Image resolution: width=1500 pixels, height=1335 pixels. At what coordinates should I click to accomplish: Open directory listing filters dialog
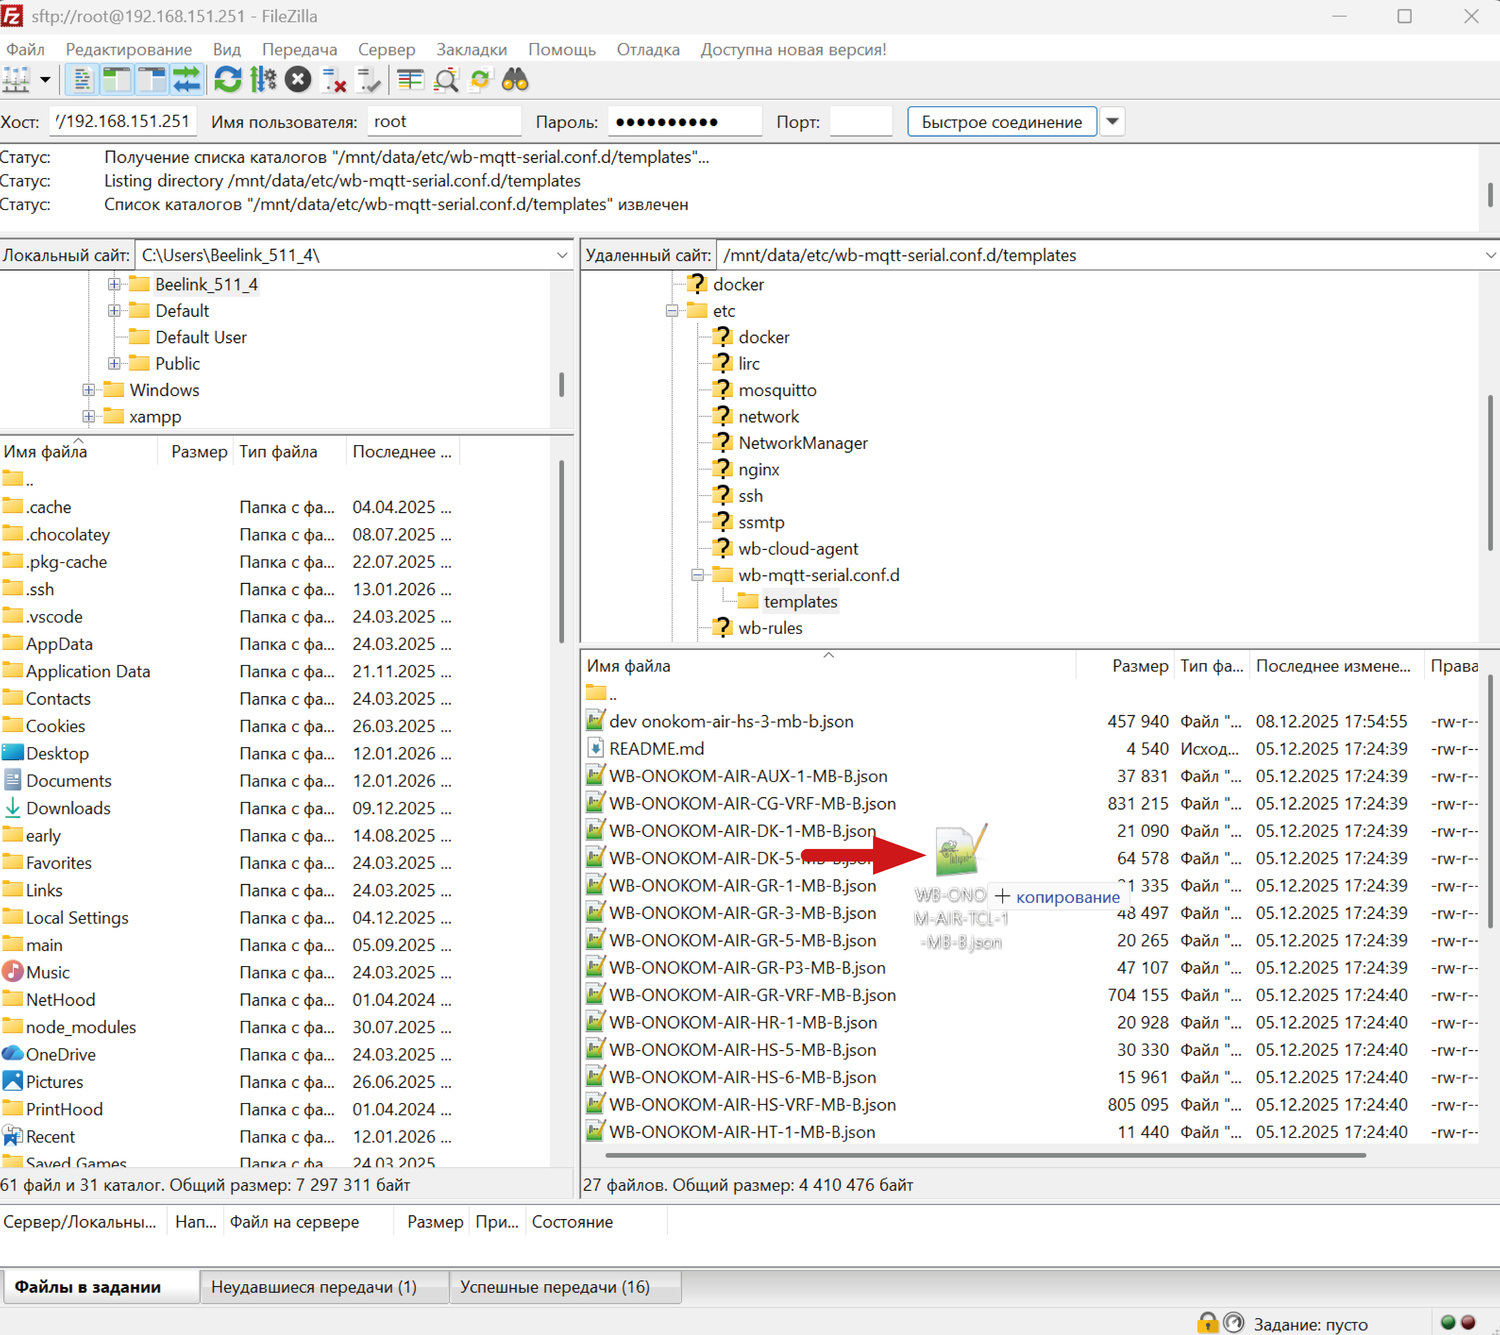410,80
